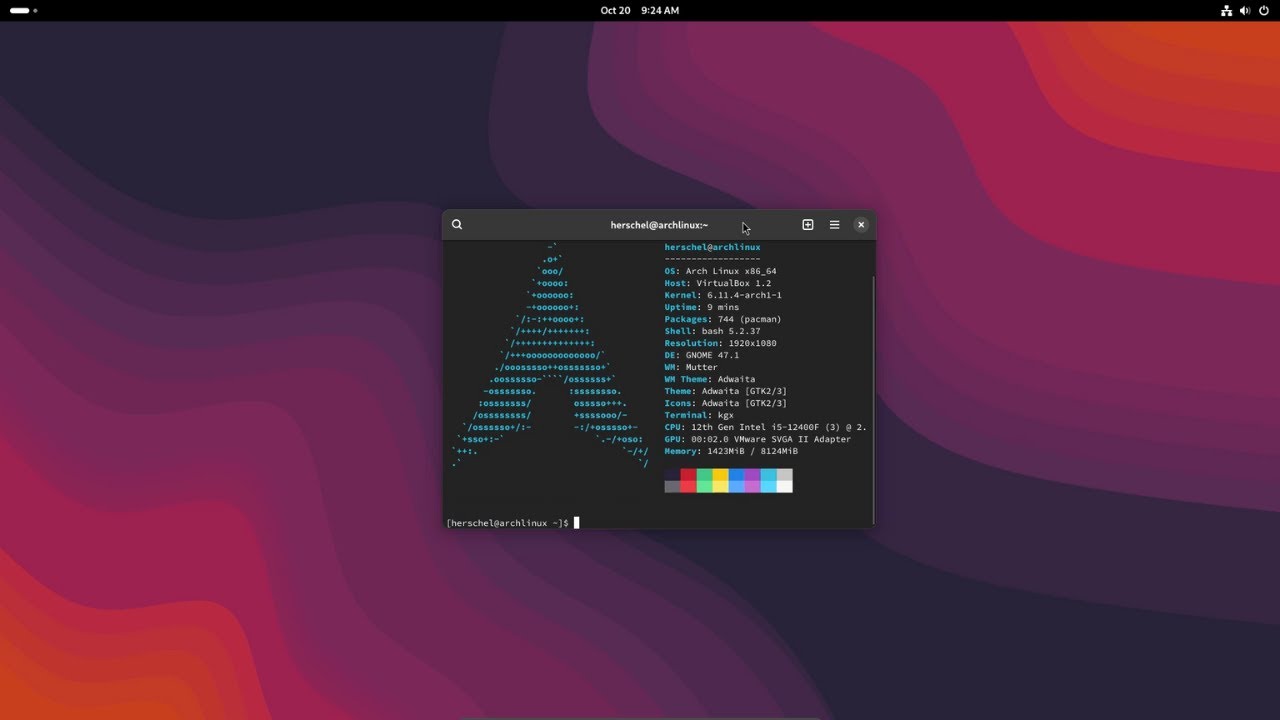Click the 'DE: GNOME 47.1' line
Image resolution: width=1280 pixels, height=720 pixels.
[x=701, y=355]
